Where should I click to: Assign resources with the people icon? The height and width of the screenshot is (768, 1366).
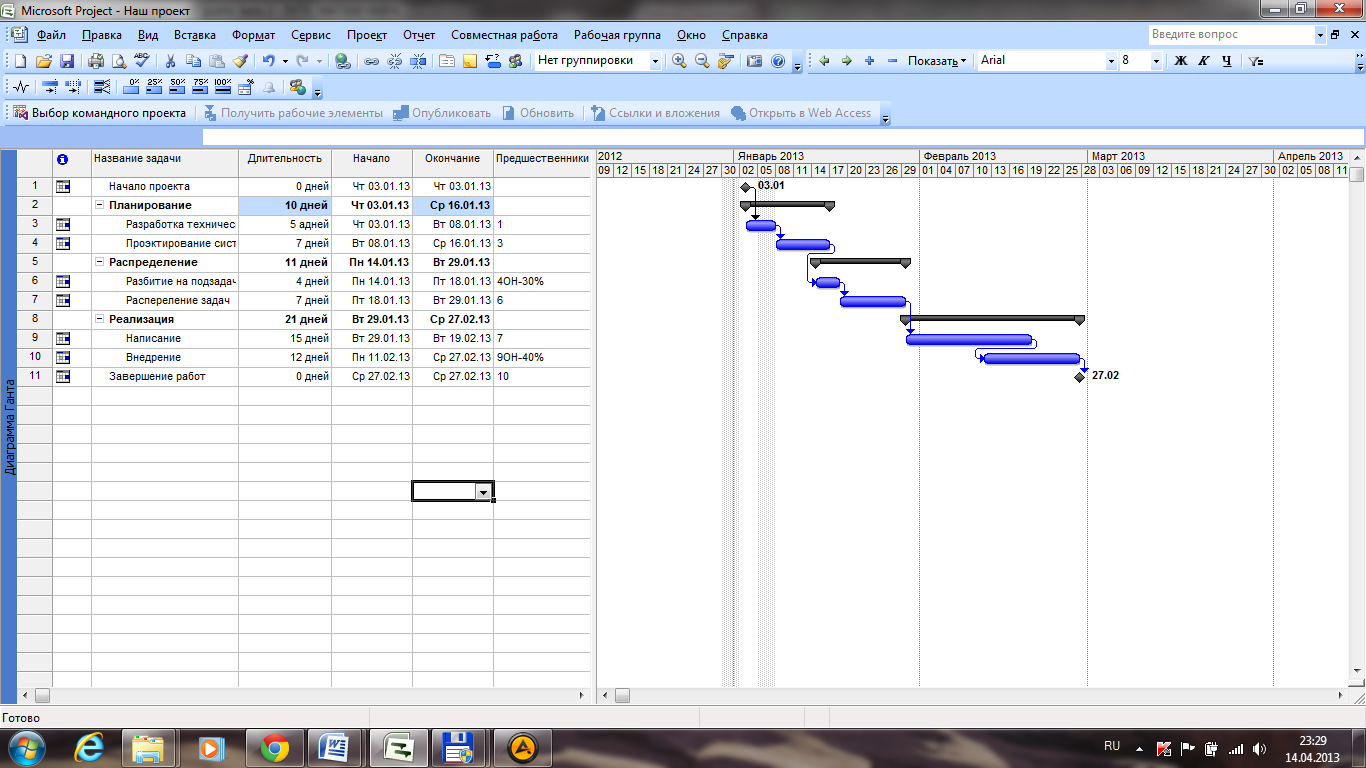point(515,61)
